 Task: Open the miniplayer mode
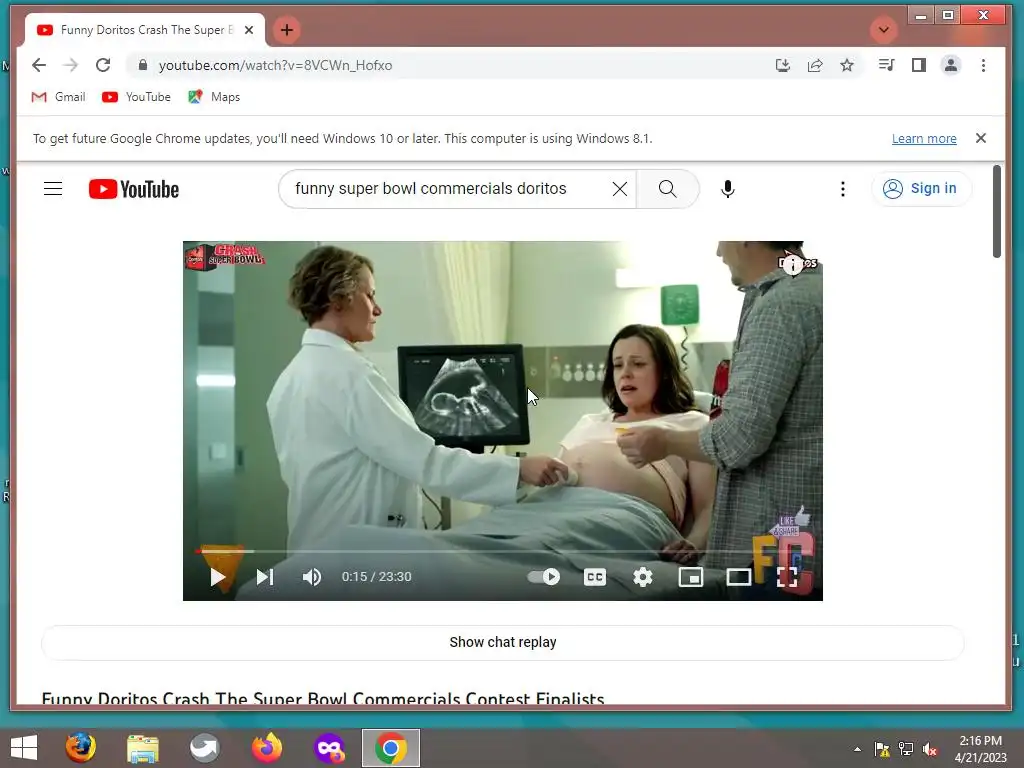[x=690, y=577]
